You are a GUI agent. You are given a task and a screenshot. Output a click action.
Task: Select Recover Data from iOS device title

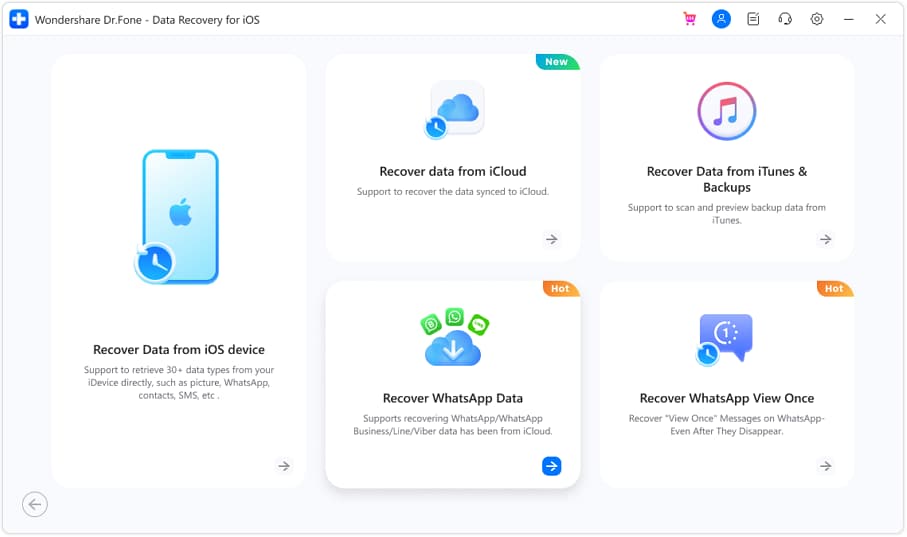pos(179,350)
